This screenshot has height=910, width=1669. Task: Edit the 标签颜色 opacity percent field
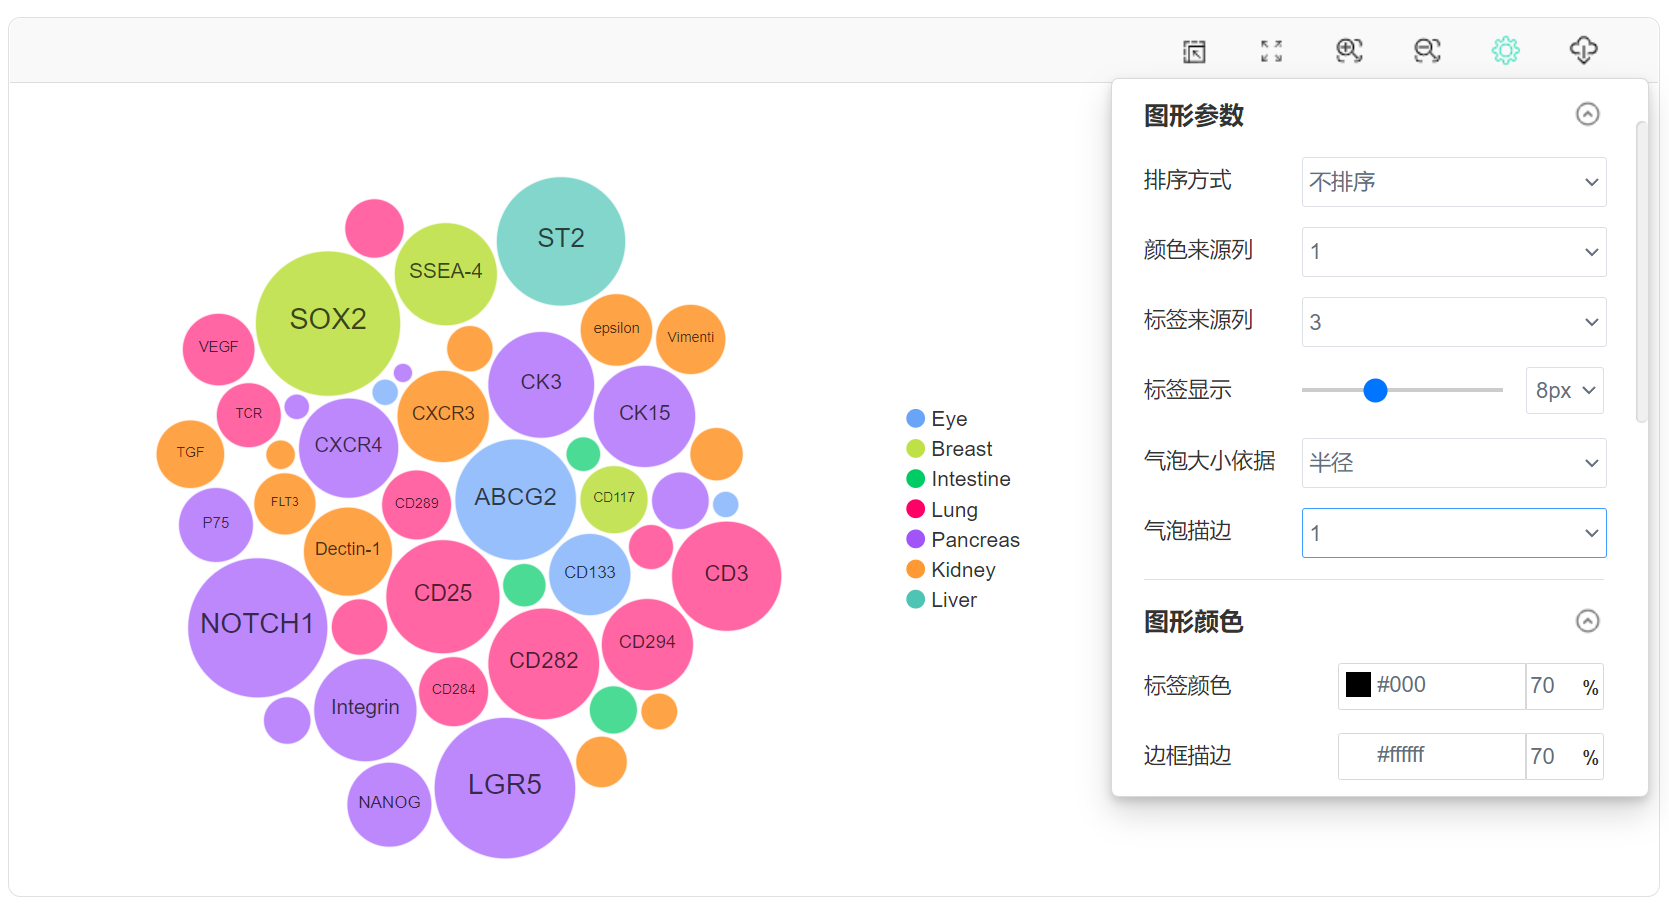point(1564,686)
